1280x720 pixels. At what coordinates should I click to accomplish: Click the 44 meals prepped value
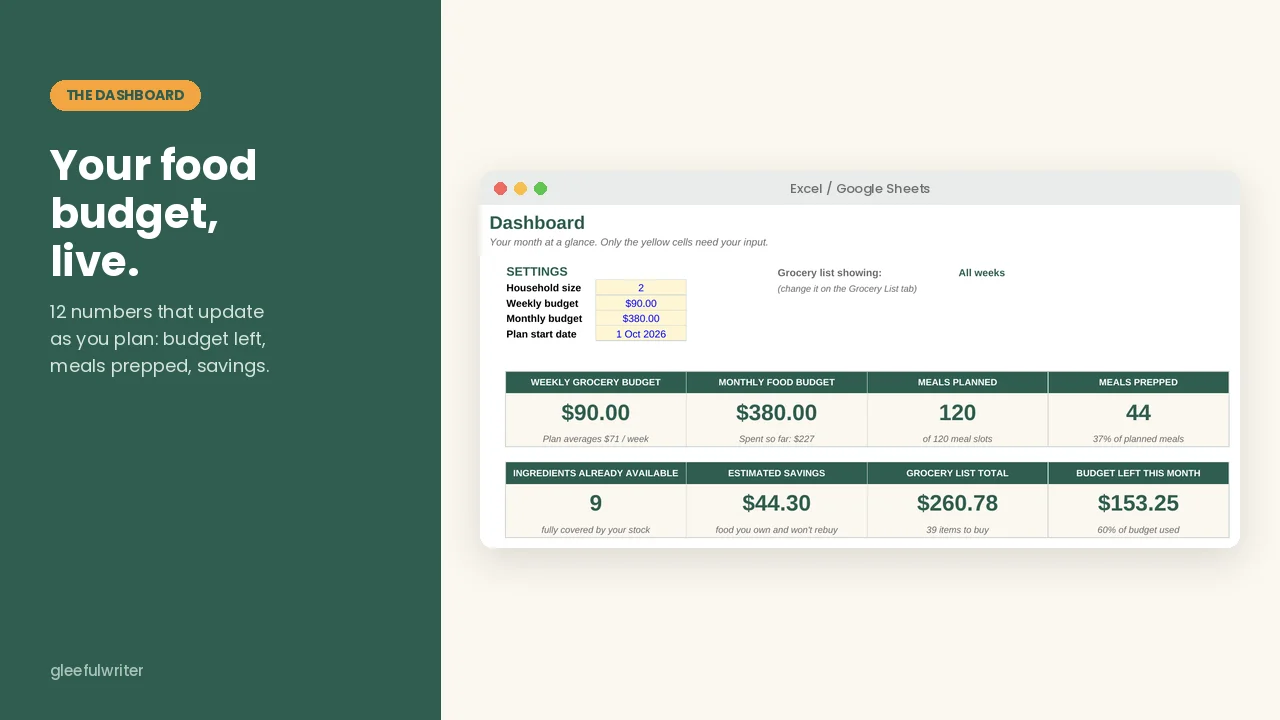(1138, 413)
